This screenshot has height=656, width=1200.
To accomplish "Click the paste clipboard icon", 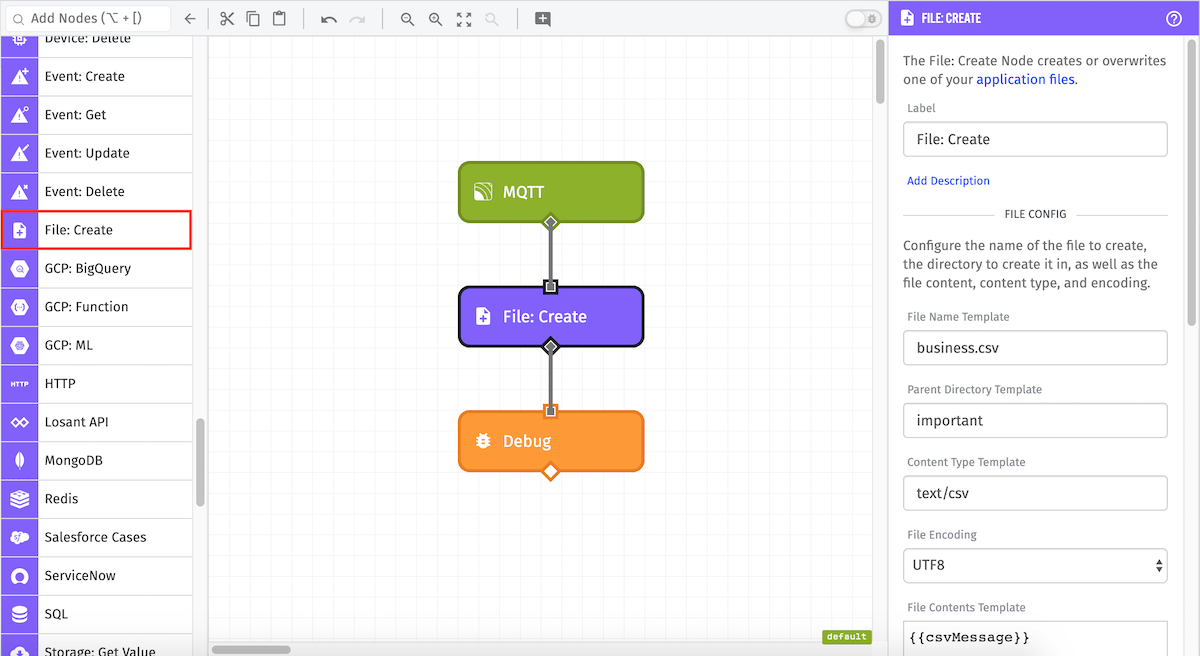I will (279, 18).
